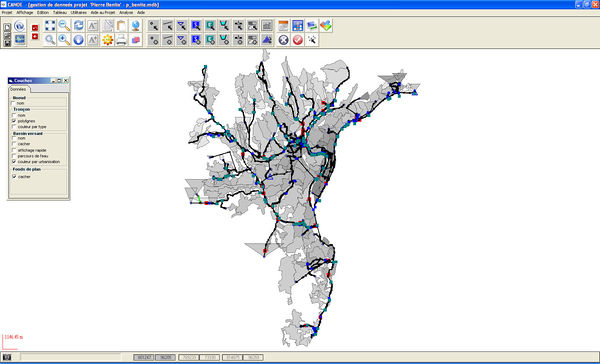The image size is (600, 364).
Task: Click the yellow sun gear icon
Action: click(108, 40)
